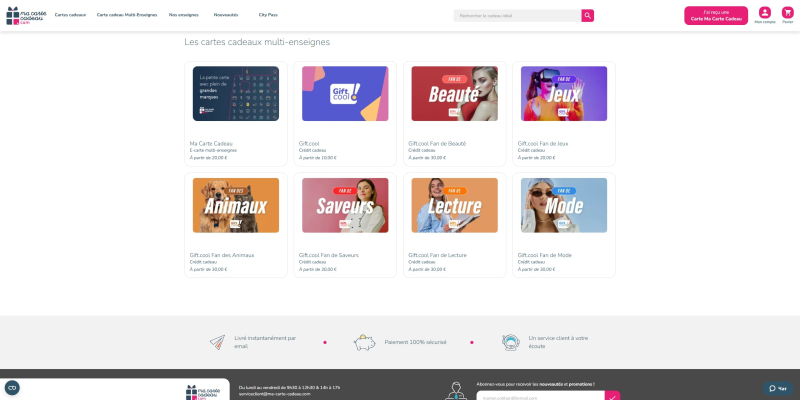Open the Mon compte account icon
The width and height of the screenshot is (800, 400).
click(x=765, y=13)
